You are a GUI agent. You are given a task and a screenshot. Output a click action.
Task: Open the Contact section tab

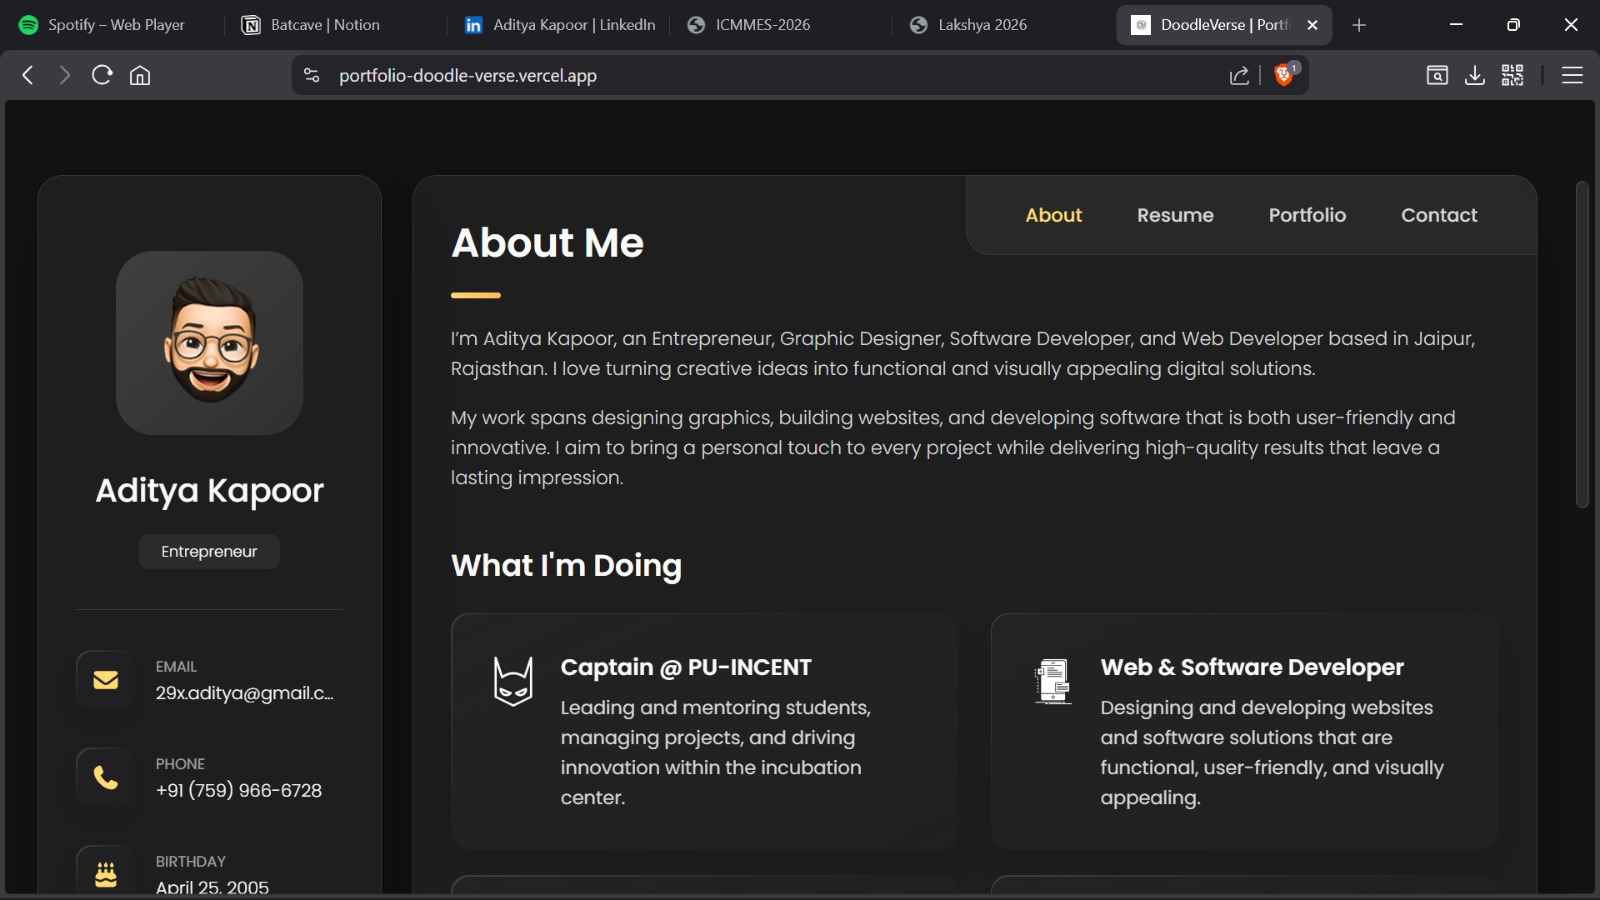(1439, 215)
